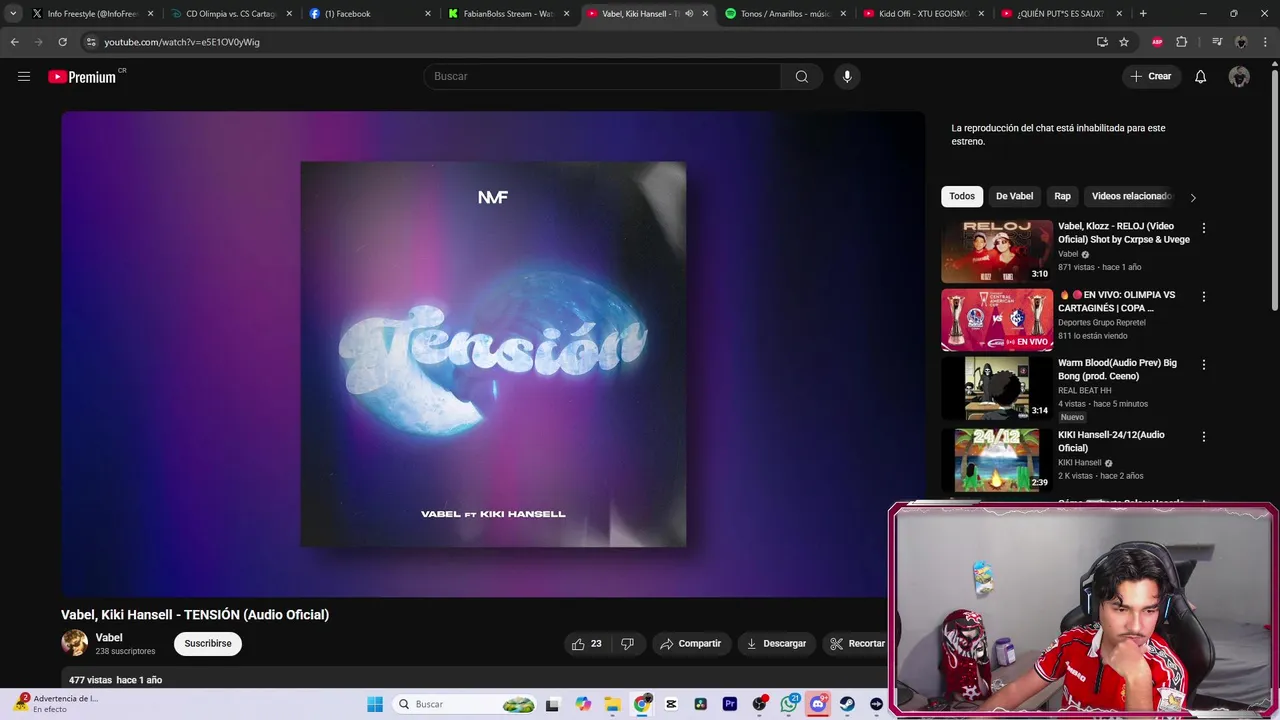Open Chrome profile avatar in toolbar
The width and height of the screenshot is (1280, 720).
(1241, 42)
